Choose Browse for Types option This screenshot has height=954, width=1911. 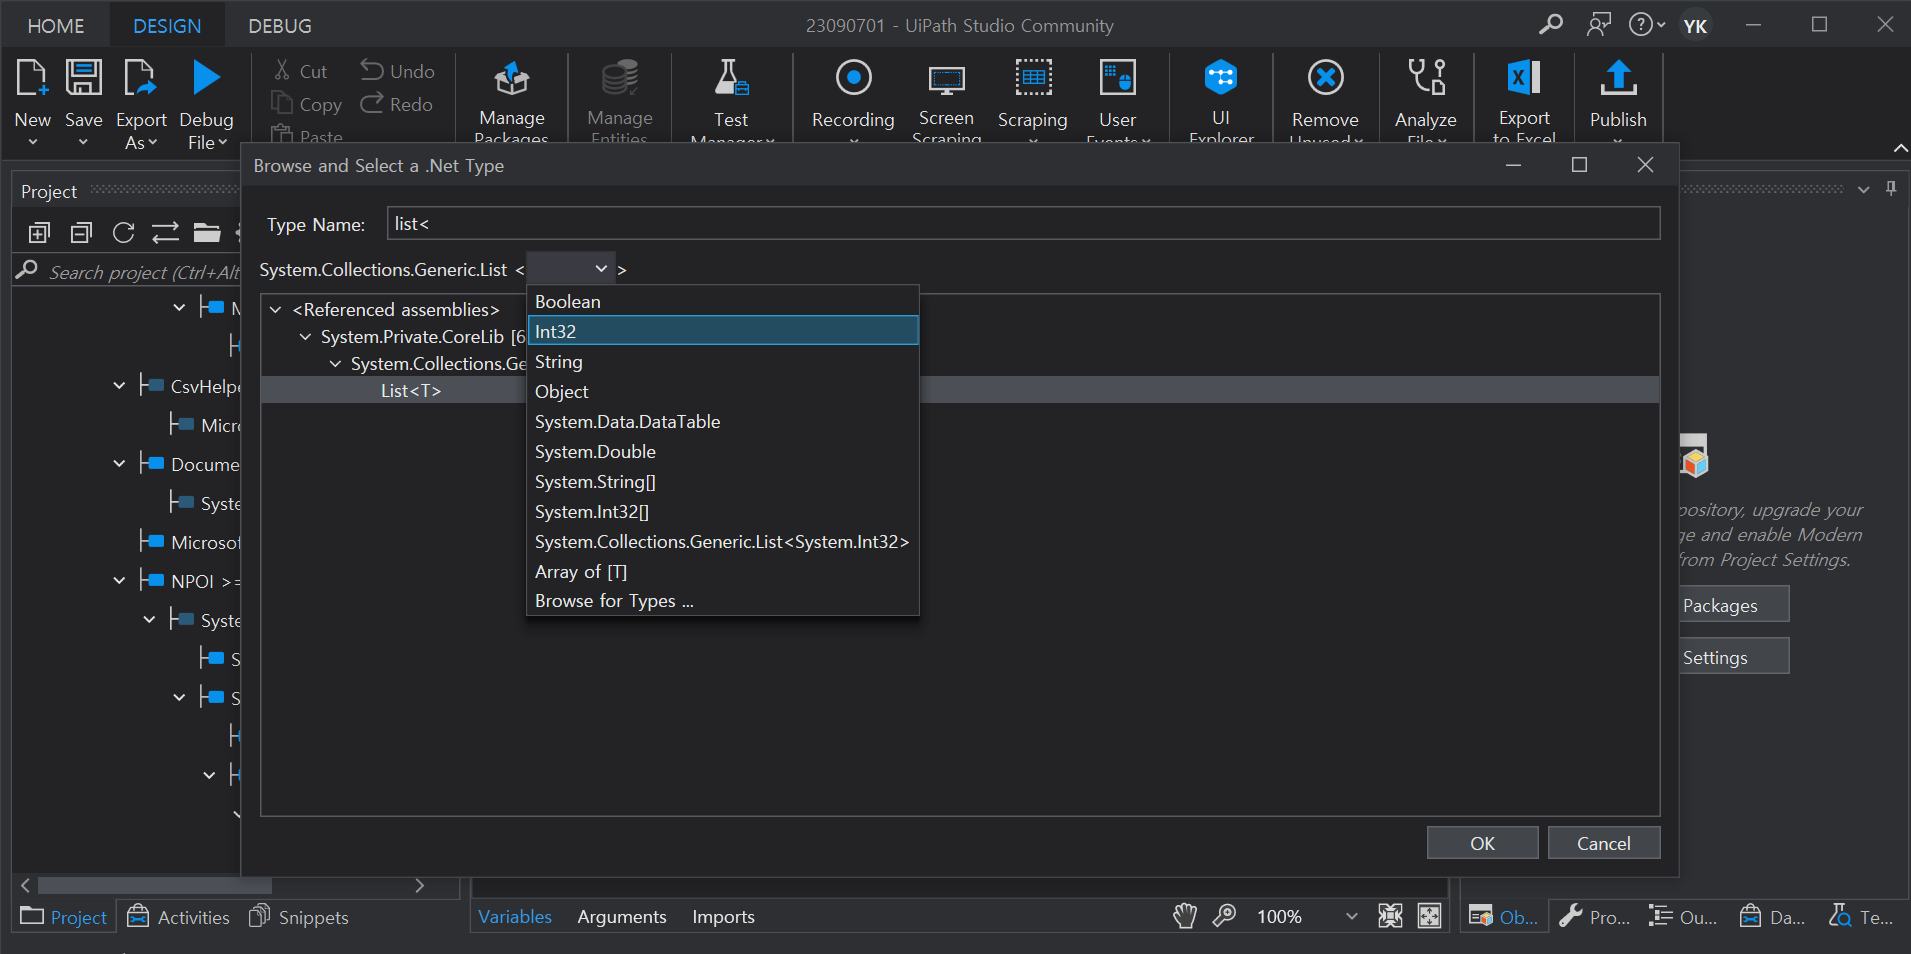[x=722, y=600]
